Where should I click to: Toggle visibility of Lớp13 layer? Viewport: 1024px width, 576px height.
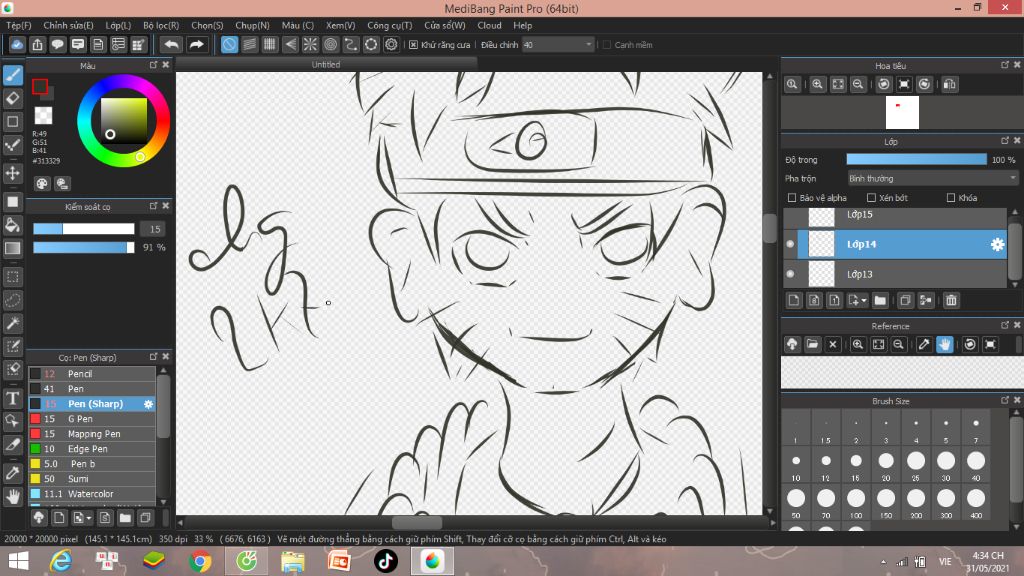(x=790, y=274)
